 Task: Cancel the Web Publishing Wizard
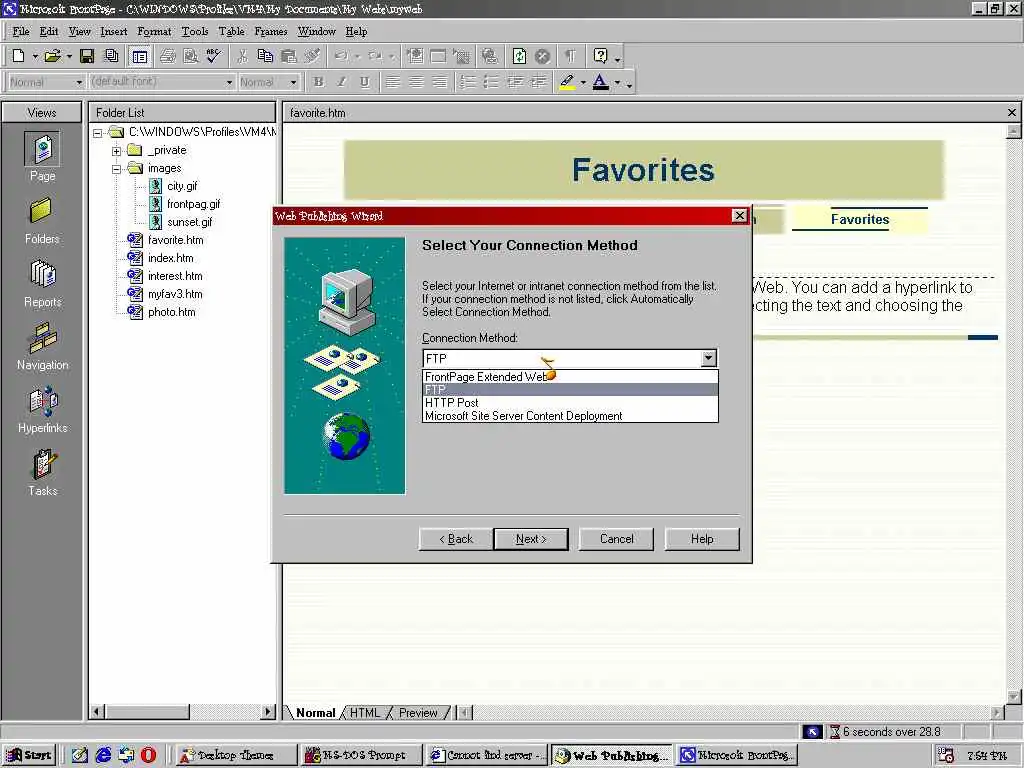616,539
